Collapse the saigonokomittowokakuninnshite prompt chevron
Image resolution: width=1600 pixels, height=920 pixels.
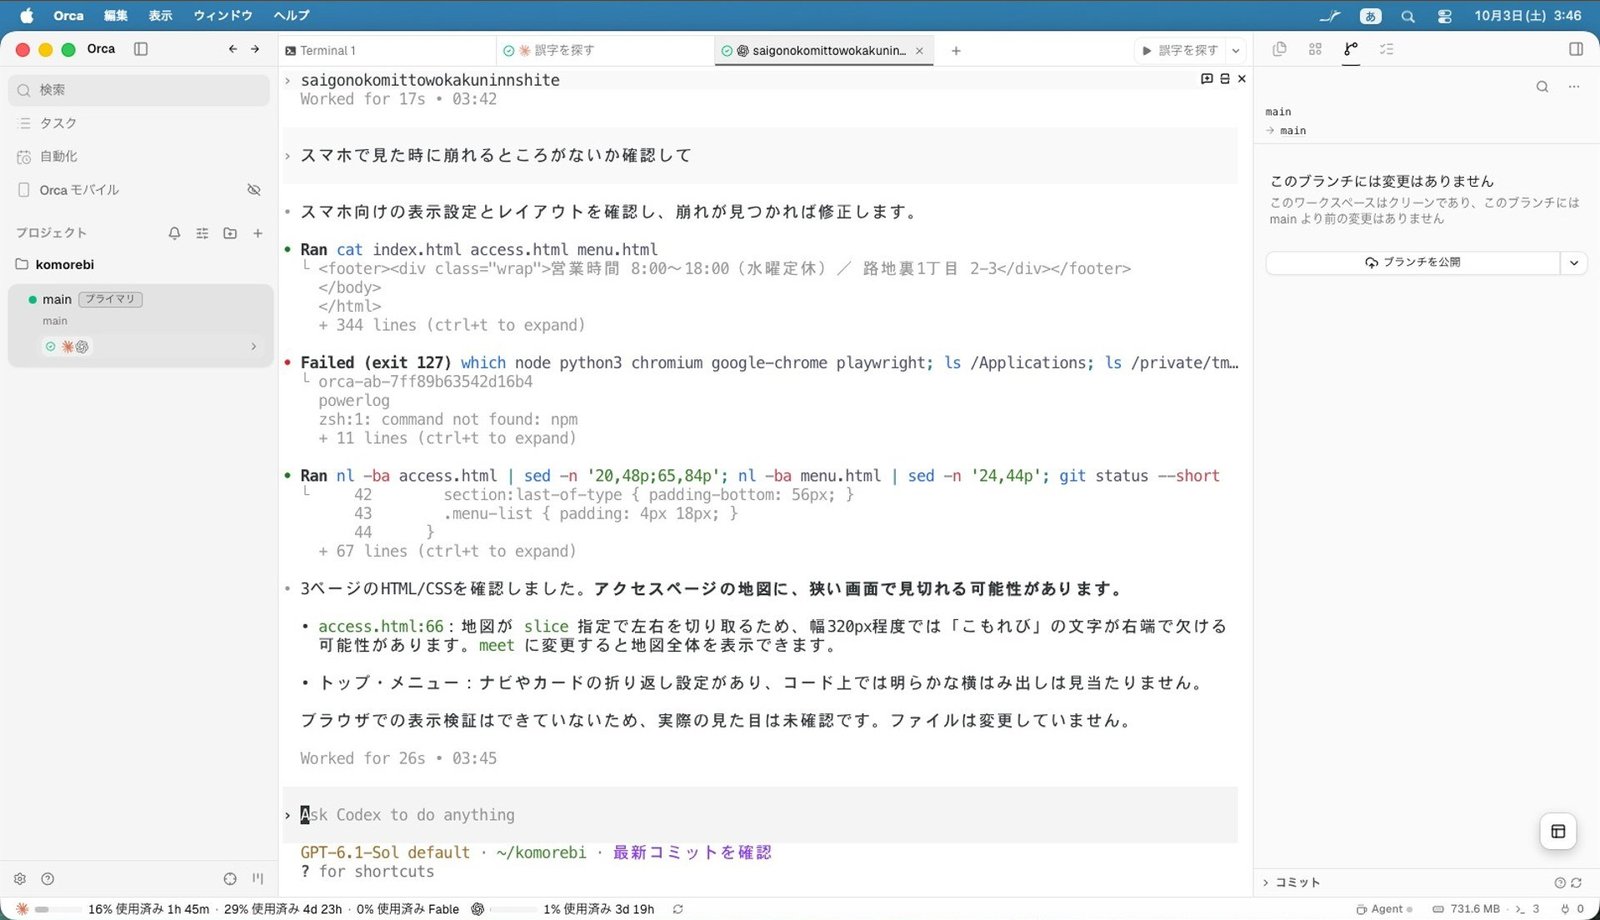tap(288, 80)
